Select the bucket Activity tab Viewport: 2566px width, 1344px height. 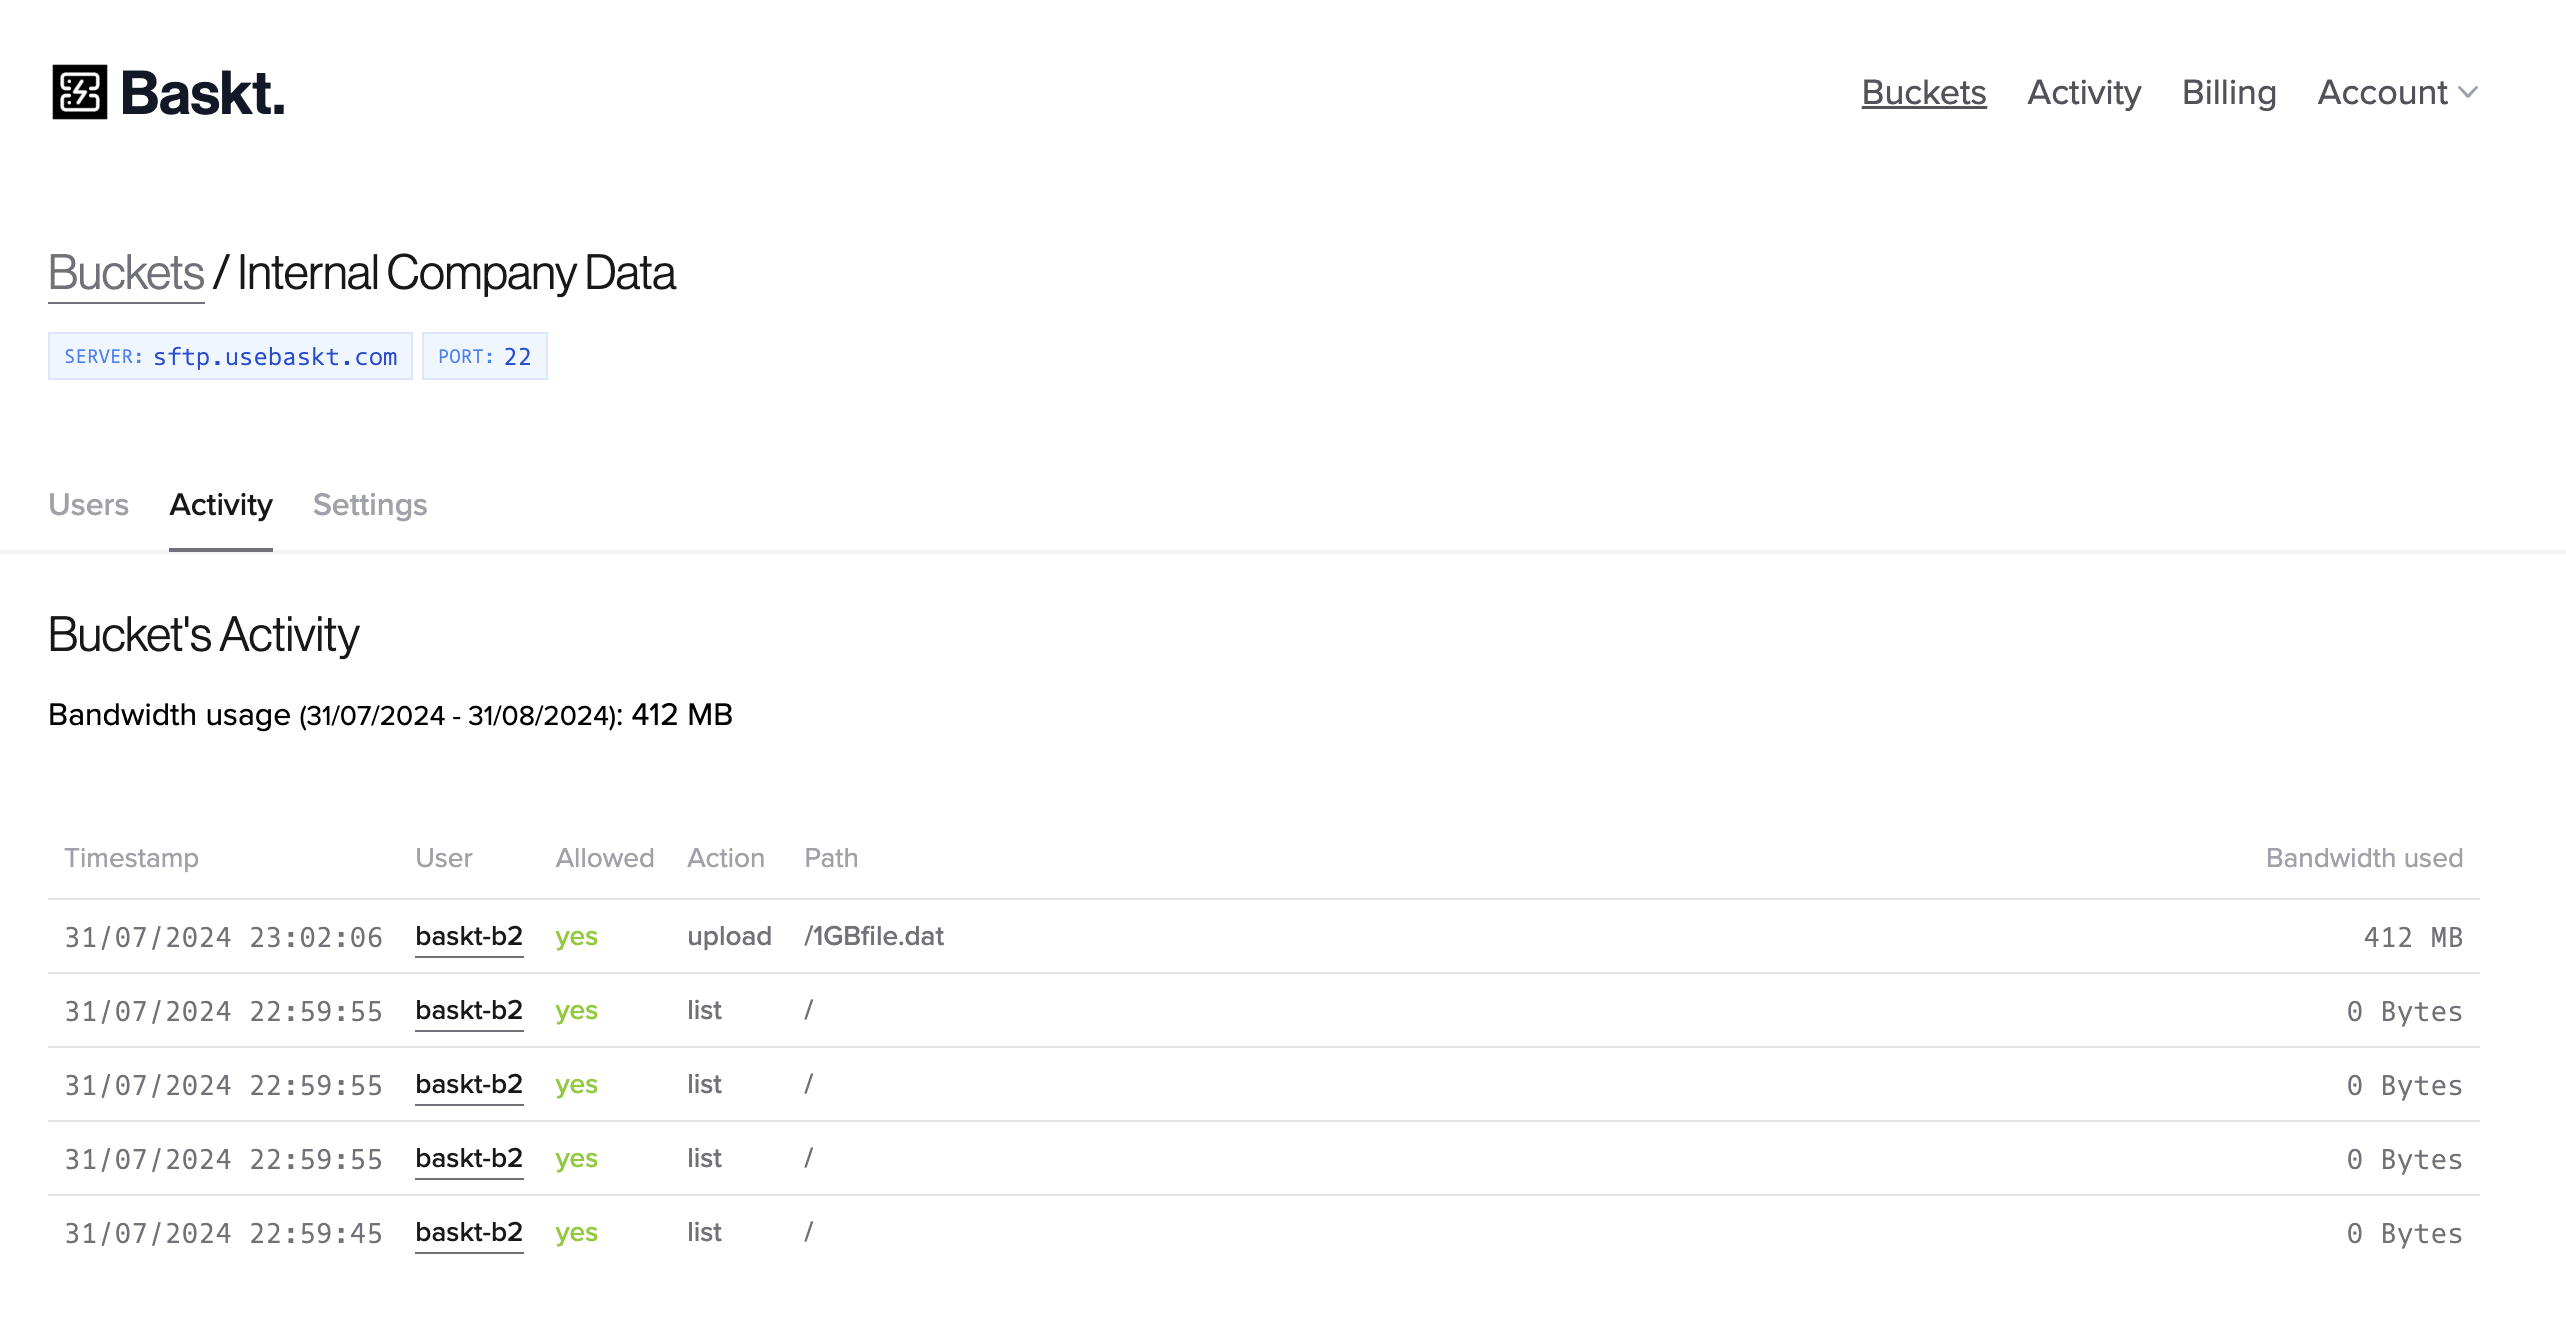(220, 505)
